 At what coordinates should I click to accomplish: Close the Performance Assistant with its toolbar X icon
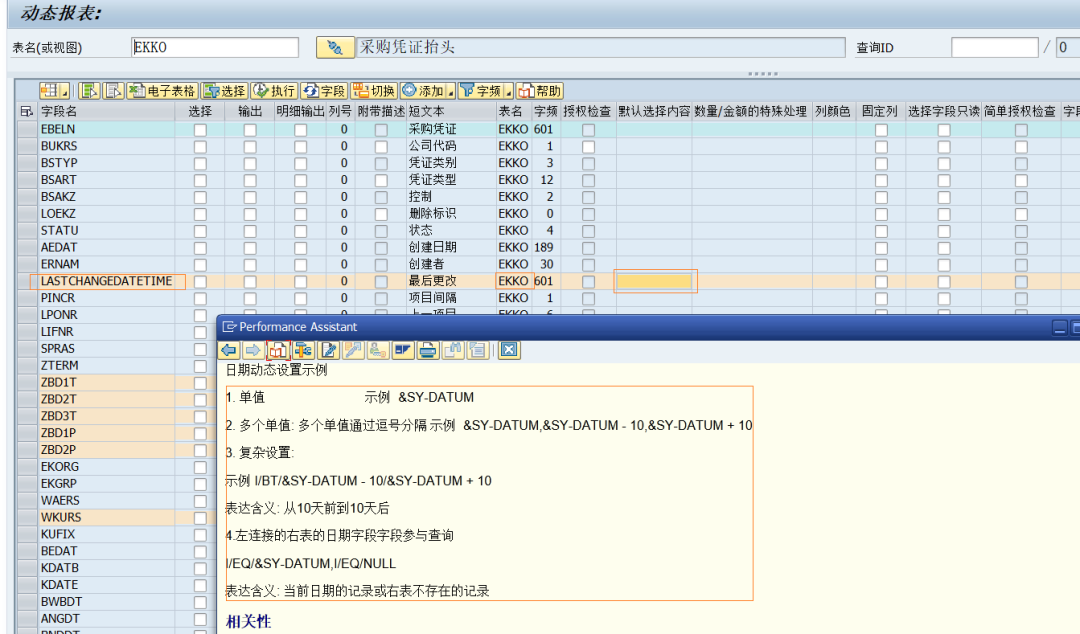point(509,350)
